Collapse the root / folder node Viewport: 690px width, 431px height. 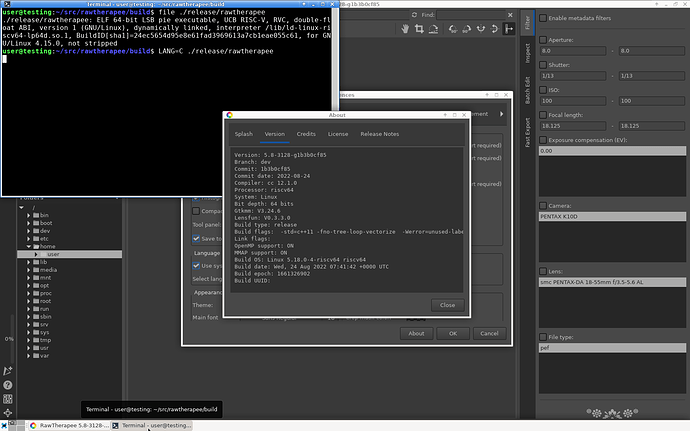(x=21, y=207)
